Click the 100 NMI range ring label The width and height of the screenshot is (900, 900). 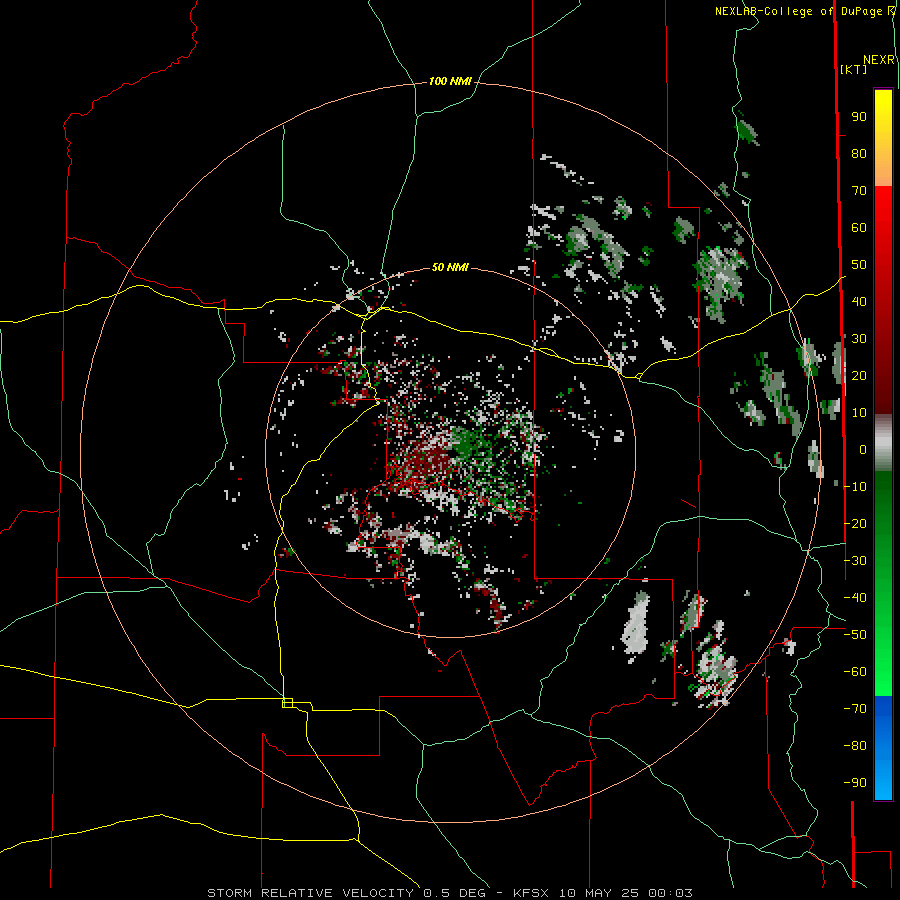tap(450, 81)
